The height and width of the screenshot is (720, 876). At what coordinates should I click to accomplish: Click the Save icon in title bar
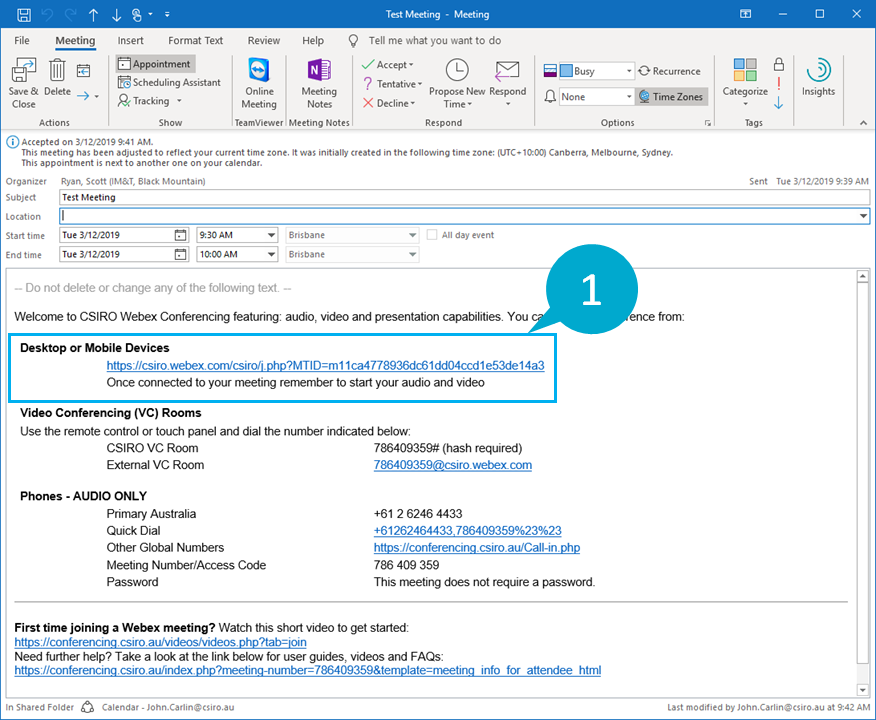(24, 15)
